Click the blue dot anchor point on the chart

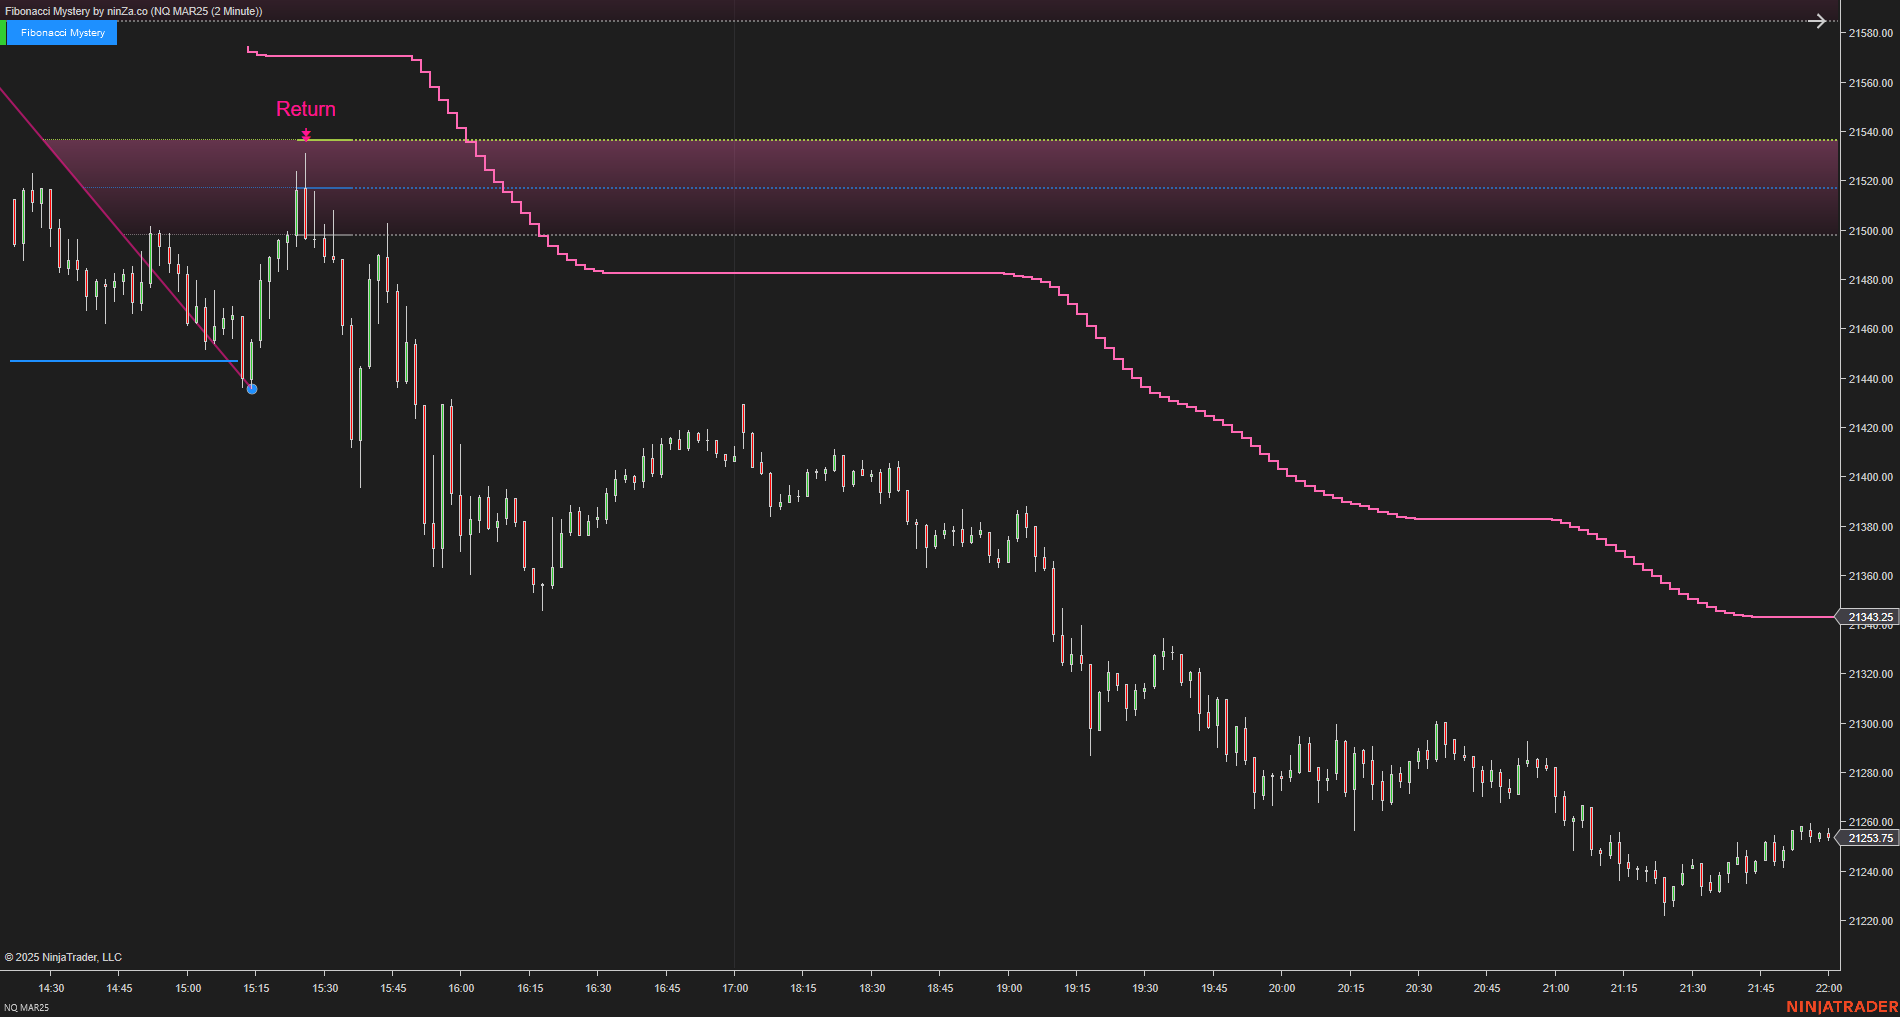coord(251,389)
